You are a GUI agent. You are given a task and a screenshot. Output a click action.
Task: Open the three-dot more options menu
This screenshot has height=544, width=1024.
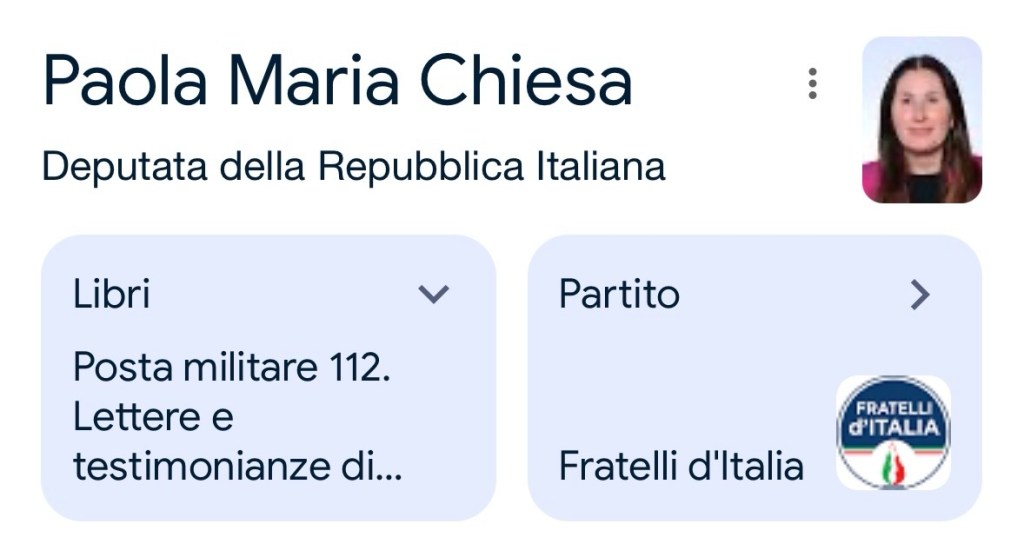click(x=812, y=84)
